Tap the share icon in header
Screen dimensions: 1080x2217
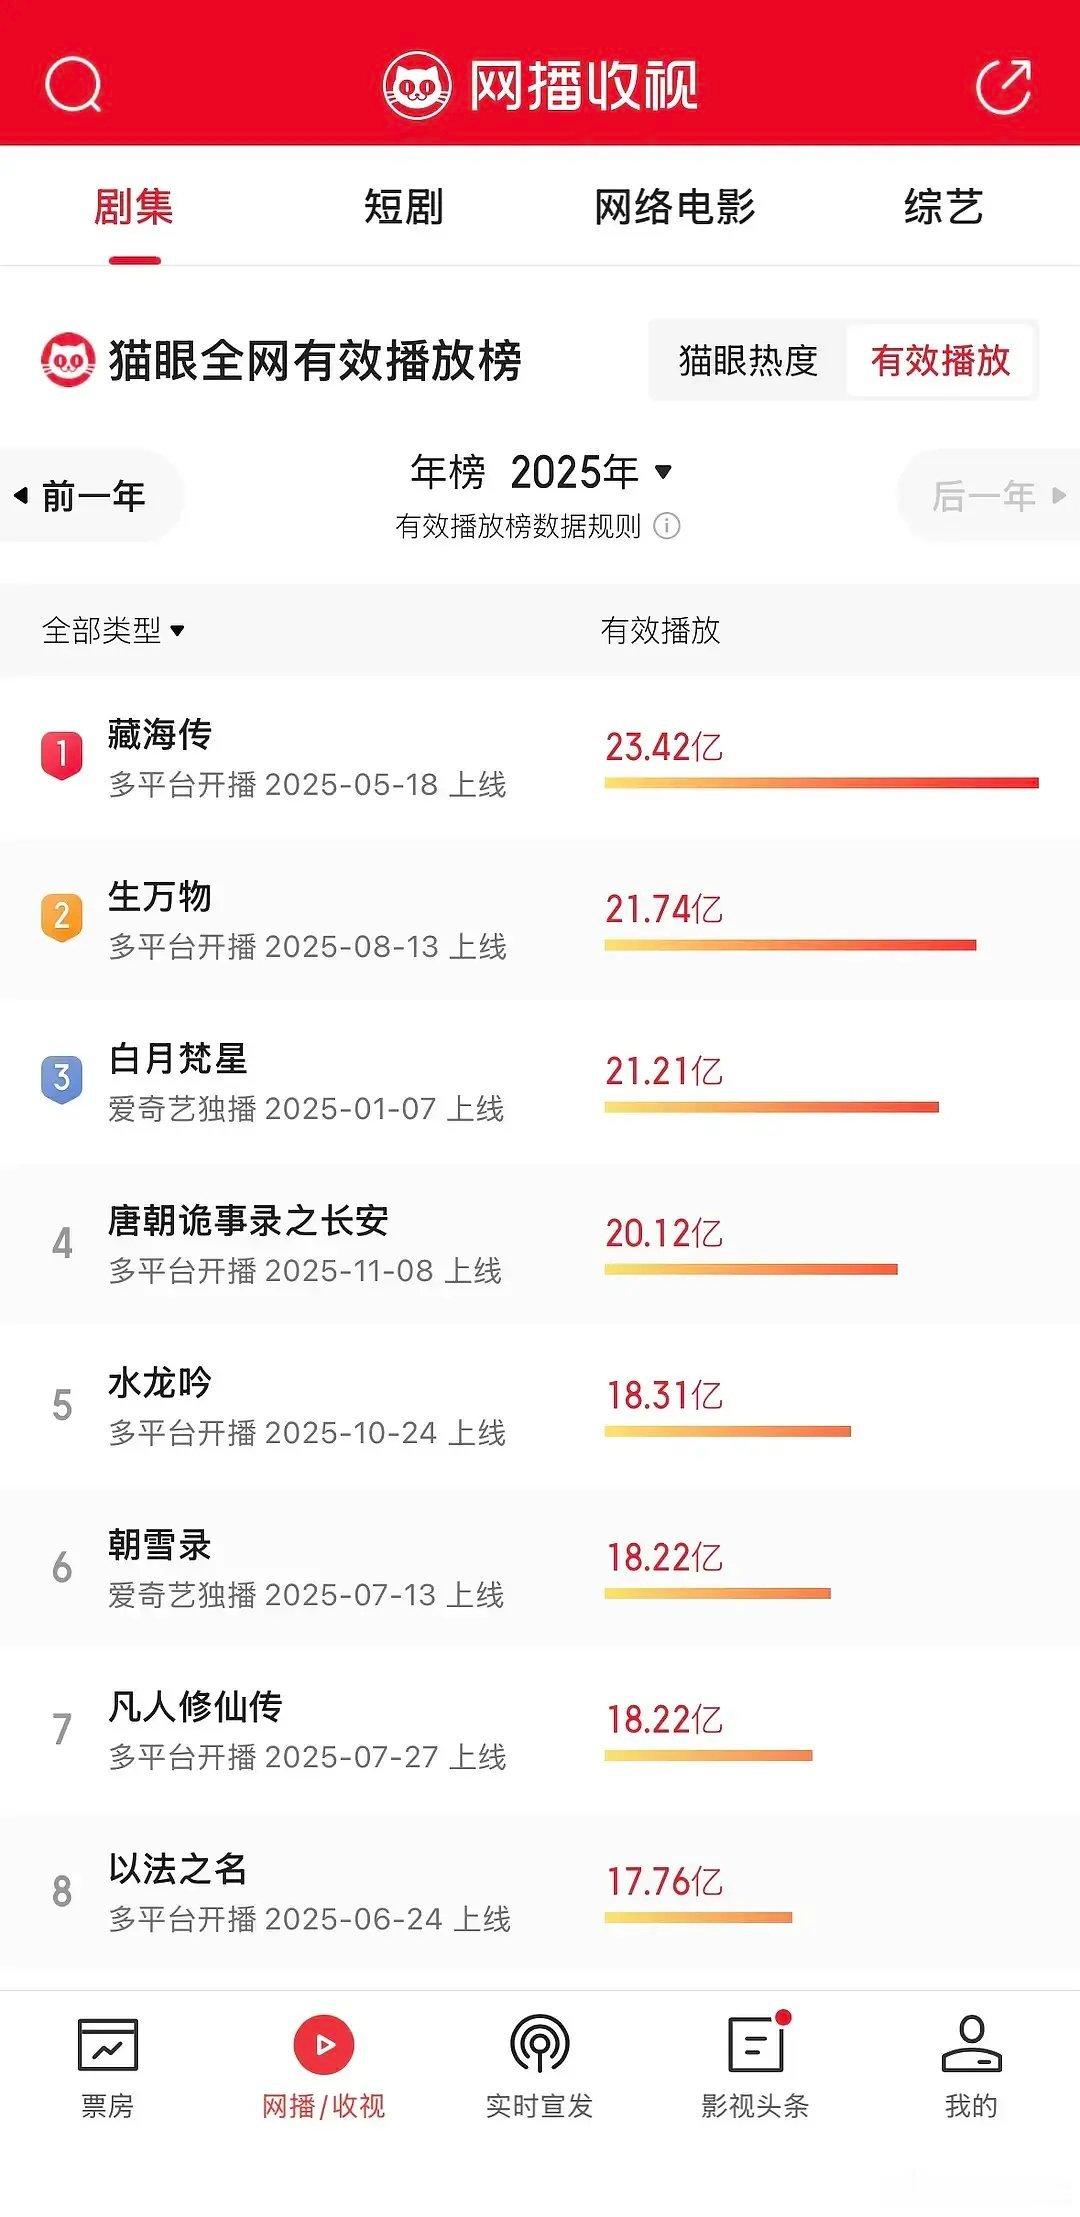(1004, 87)
